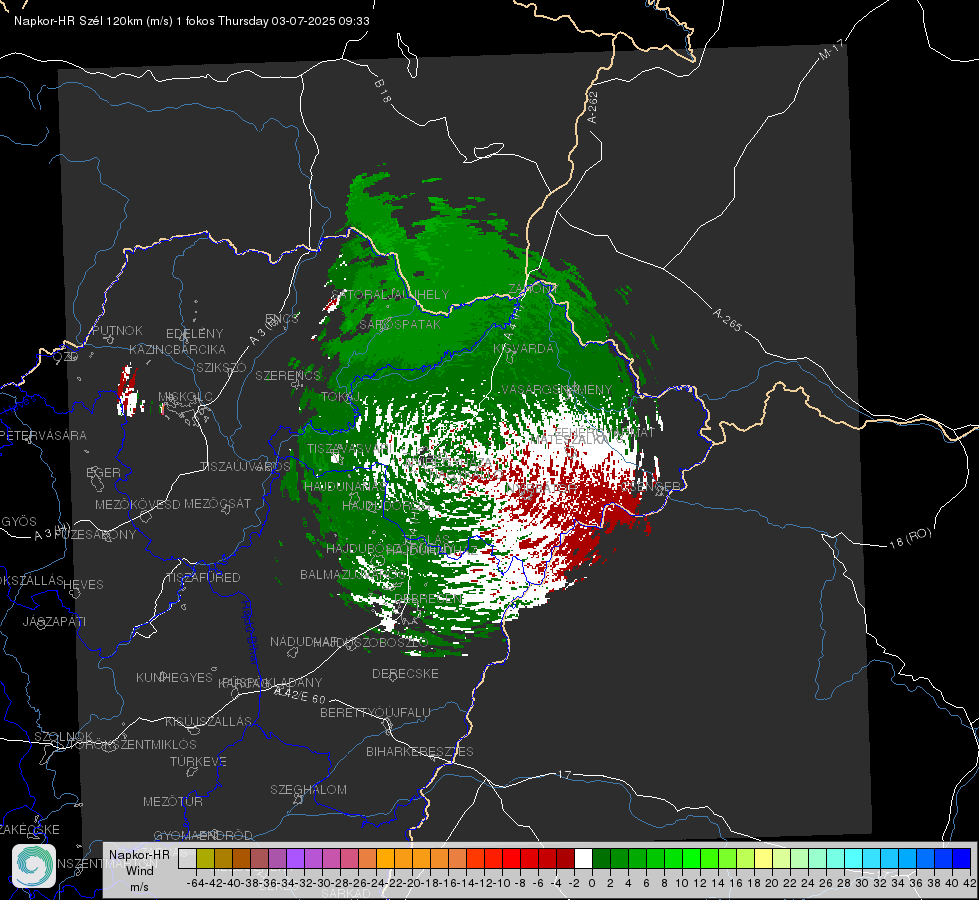Image resolution: width=979 pixels, height=900 pixels.
Task: Click the EGER city label
Action: click(x=103, y=472)
